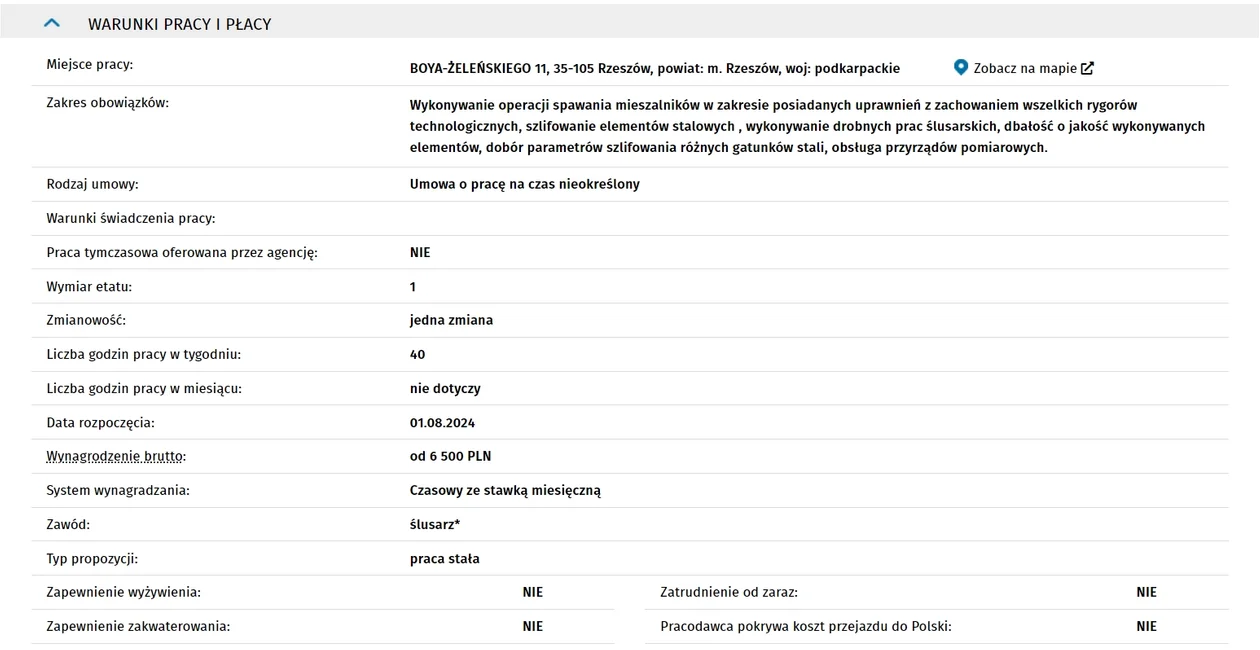Click the map pin icon next to Zobacz na mapie

(x=961, y=68)
